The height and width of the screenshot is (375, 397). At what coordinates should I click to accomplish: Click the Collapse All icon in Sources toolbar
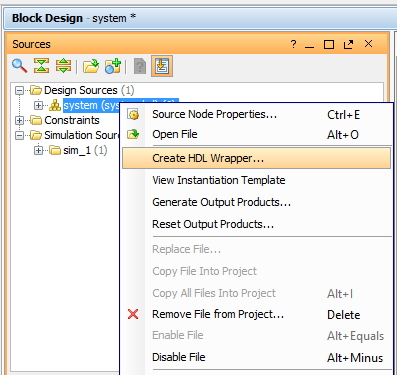(41, 66)
